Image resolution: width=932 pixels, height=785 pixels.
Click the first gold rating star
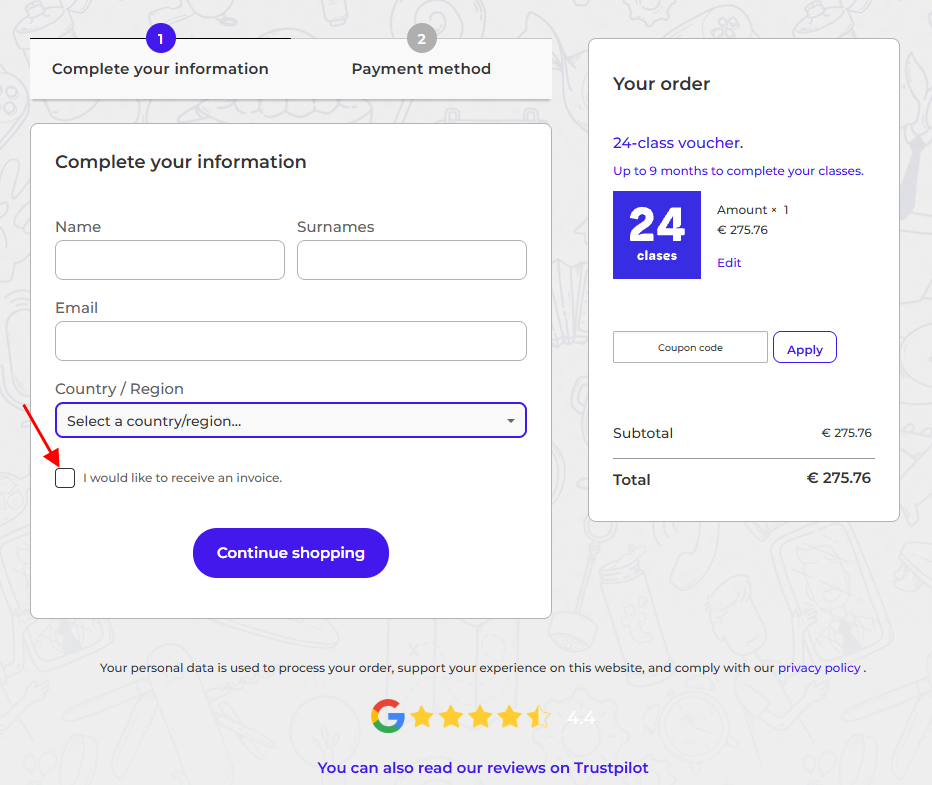click(x=421, y=717)
